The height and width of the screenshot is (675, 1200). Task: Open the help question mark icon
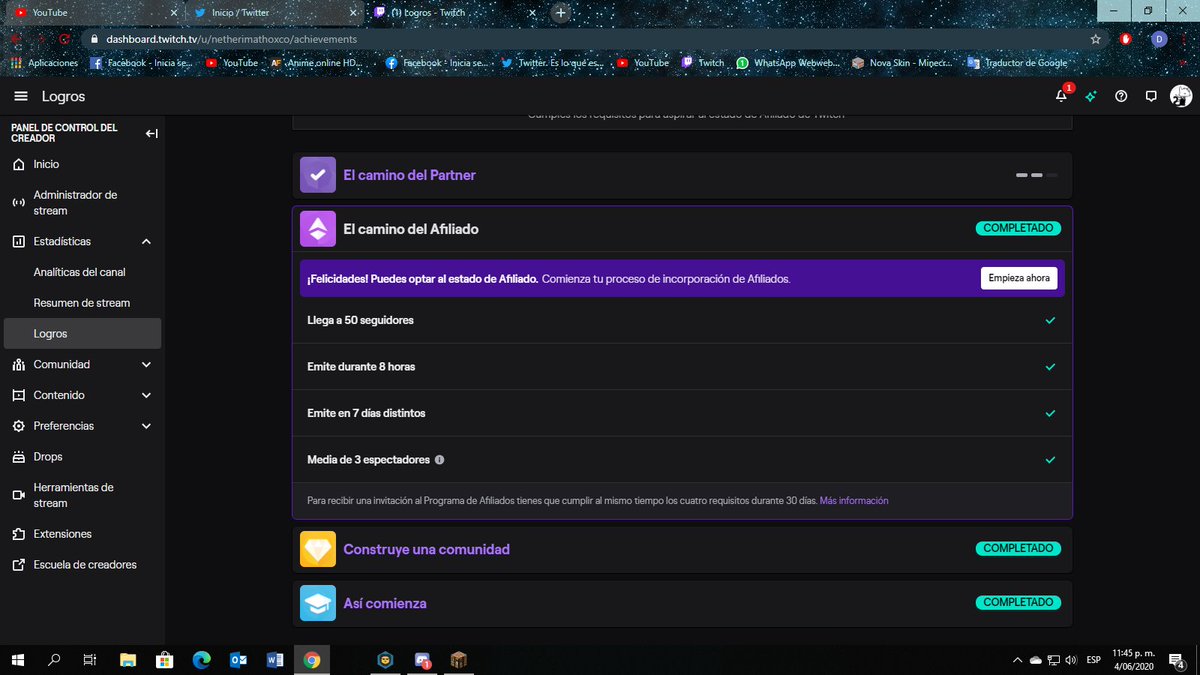click(1120, 96)
